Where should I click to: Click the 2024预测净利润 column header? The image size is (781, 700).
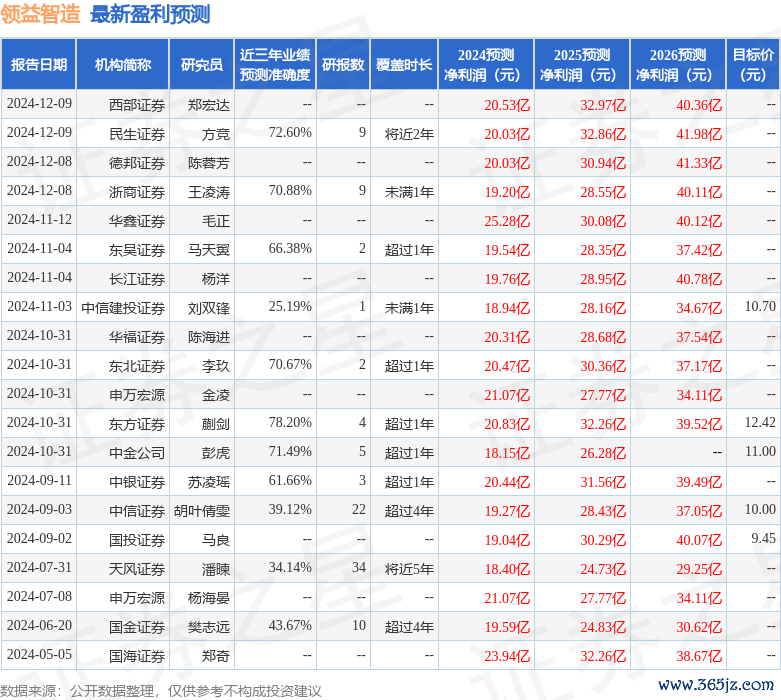pyautogui.click(x=486, y=65)
